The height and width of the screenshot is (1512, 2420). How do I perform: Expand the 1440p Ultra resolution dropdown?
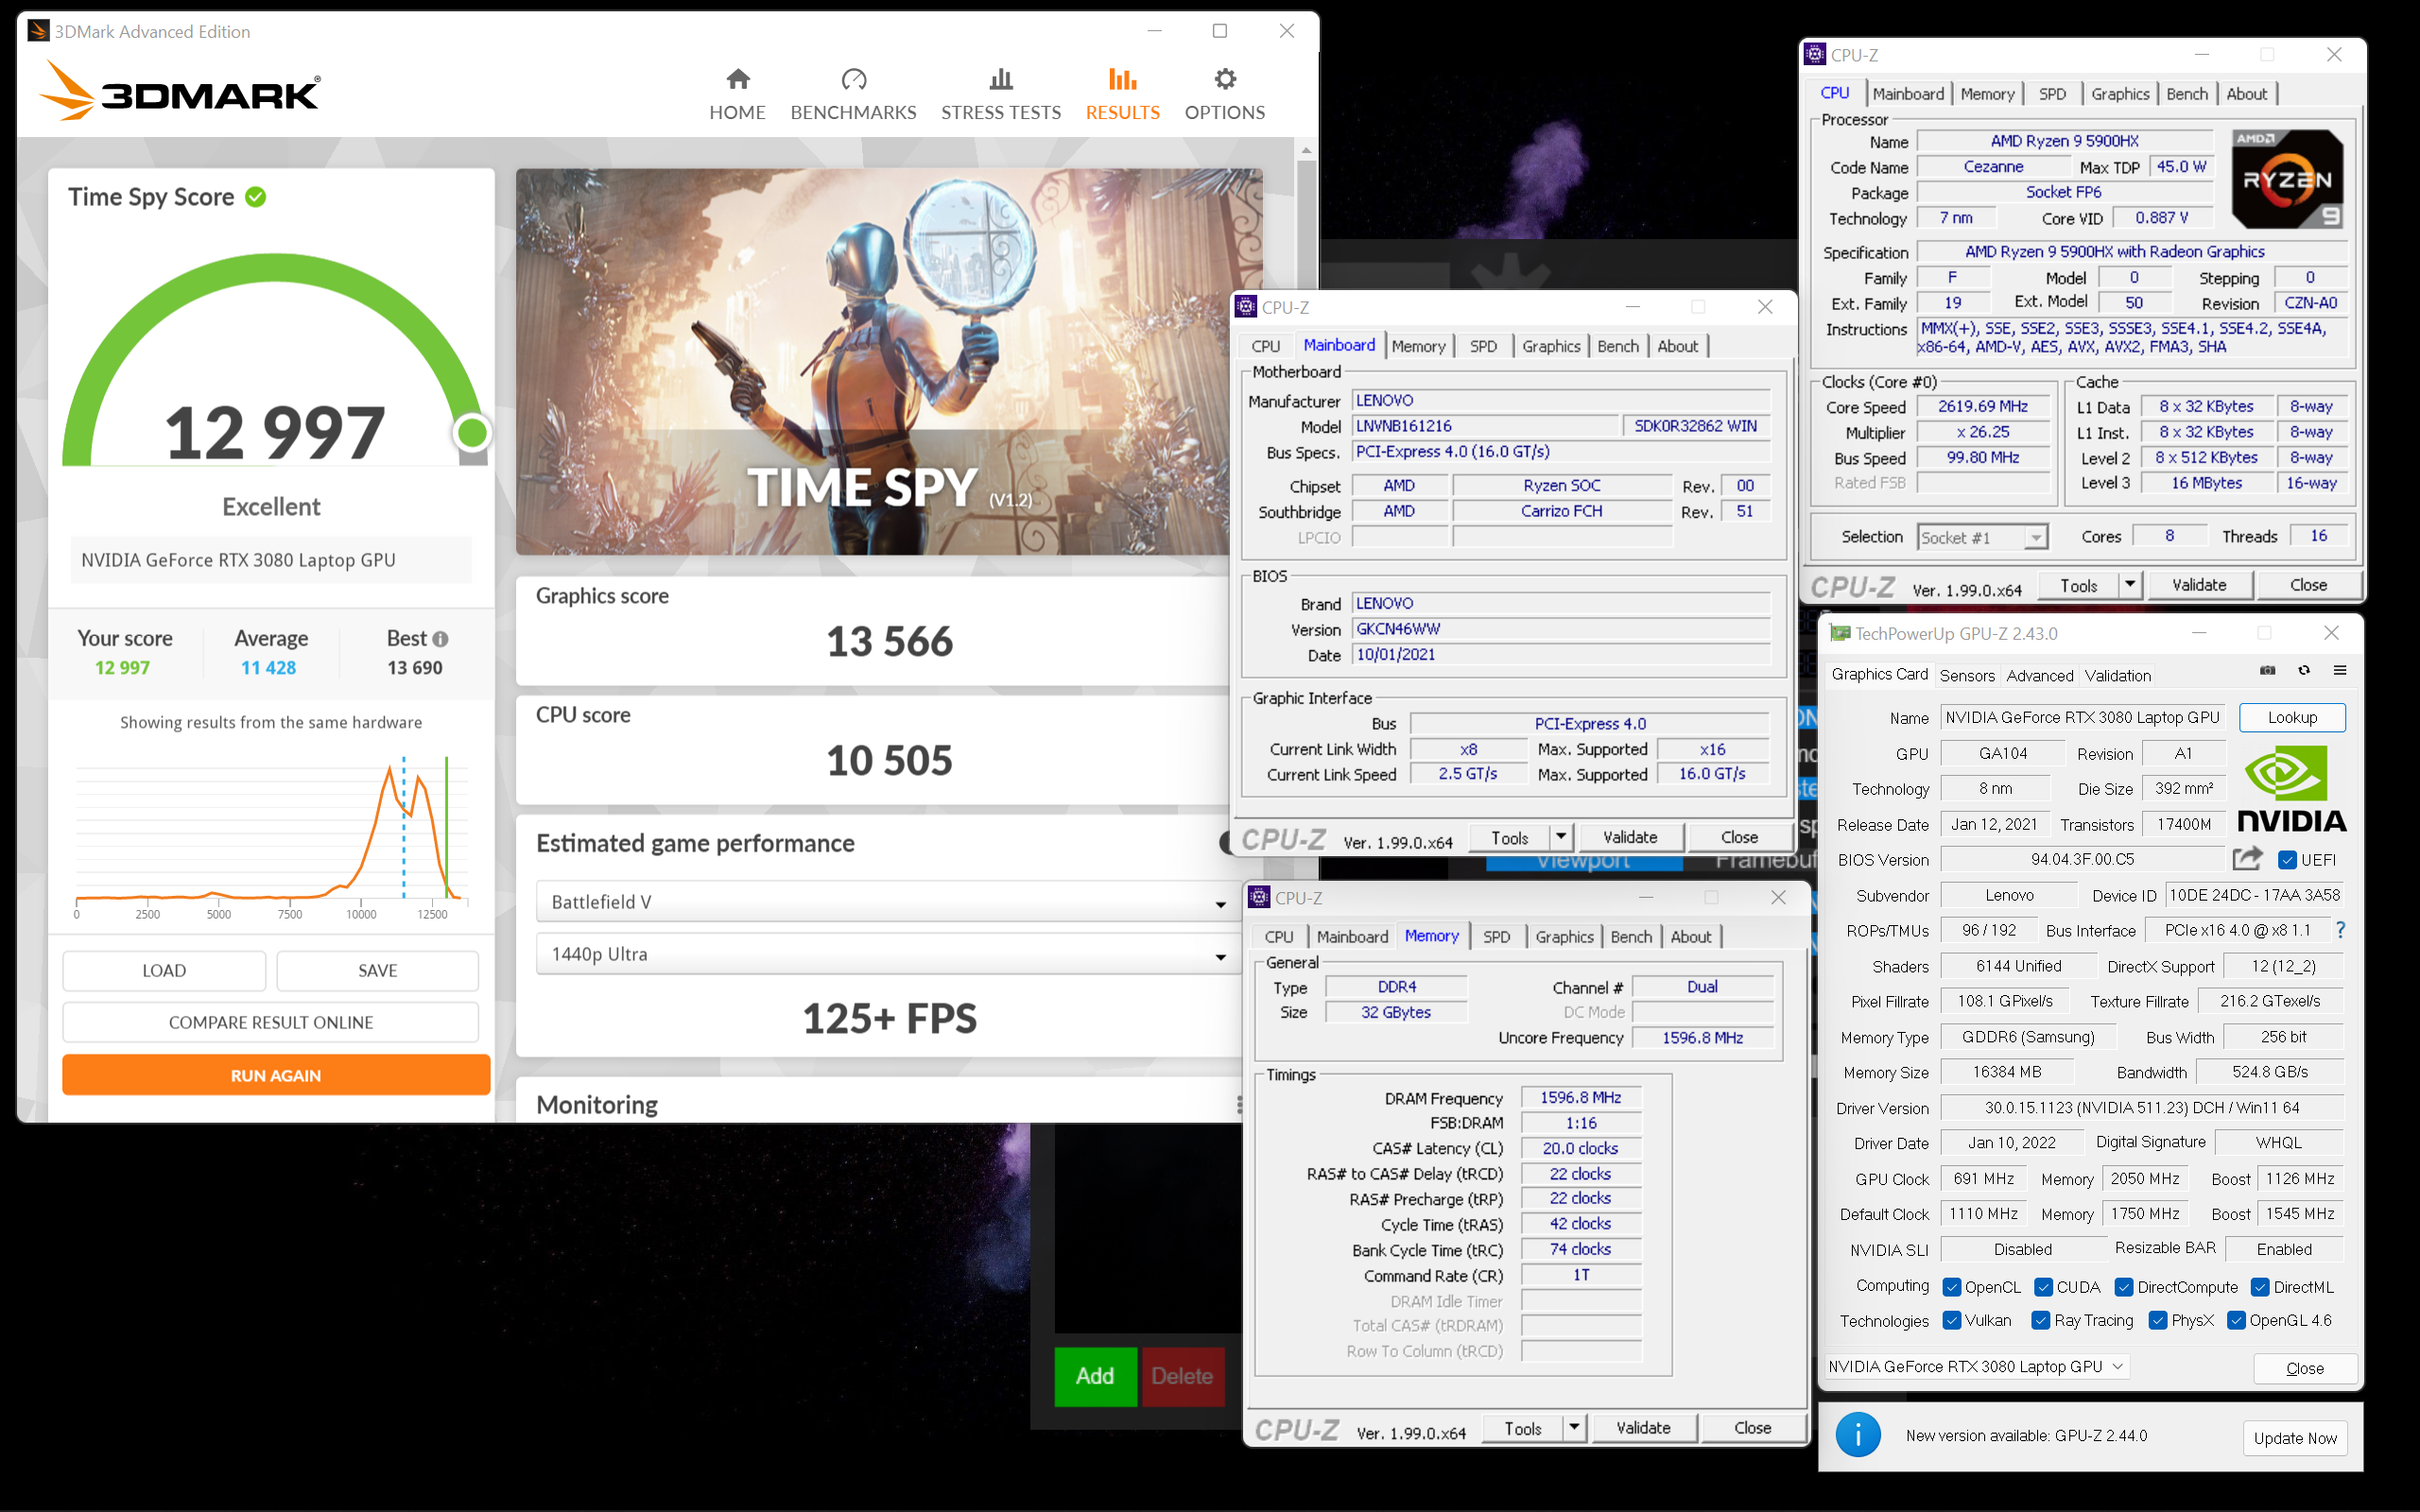[1220, 956]
